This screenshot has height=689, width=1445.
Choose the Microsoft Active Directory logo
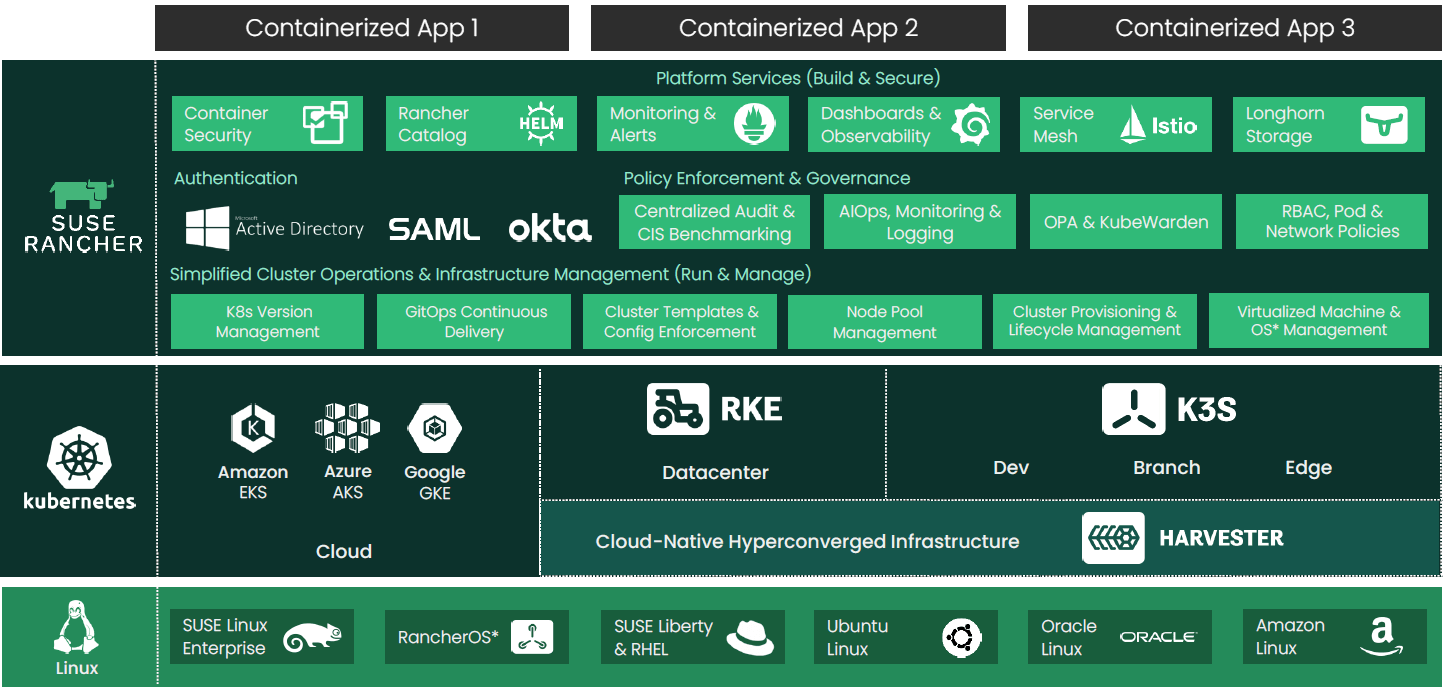pyautogui.click(x=275, y=229)
